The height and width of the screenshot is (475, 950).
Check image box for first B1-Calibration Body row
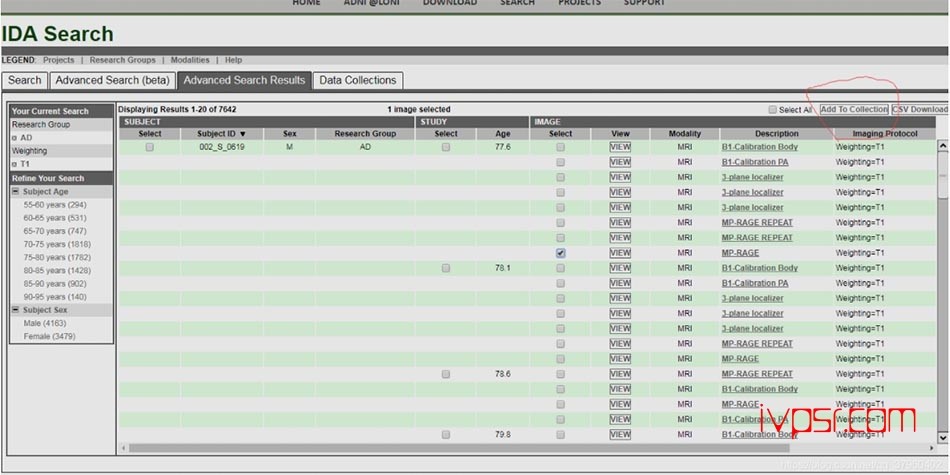click(560, 147)
